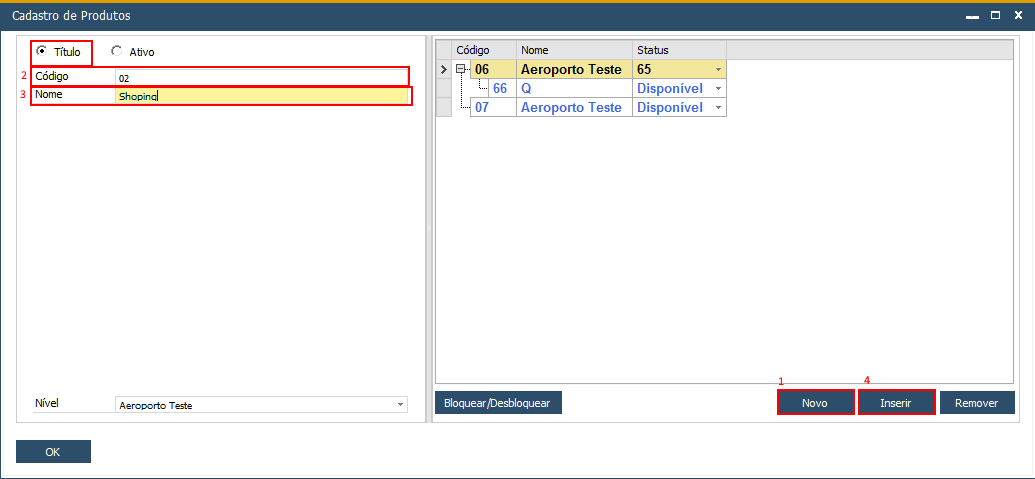Select row code 66
The width and height of the screenshot is (1035, 479).
[x=500, y=88]
